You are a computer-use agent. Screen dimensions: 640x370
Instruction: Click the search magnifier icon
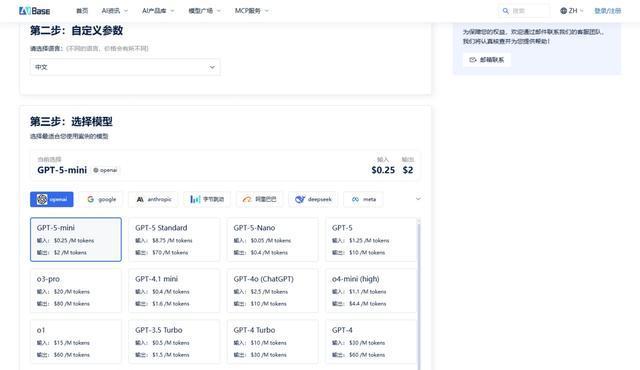tap(506, 11)
